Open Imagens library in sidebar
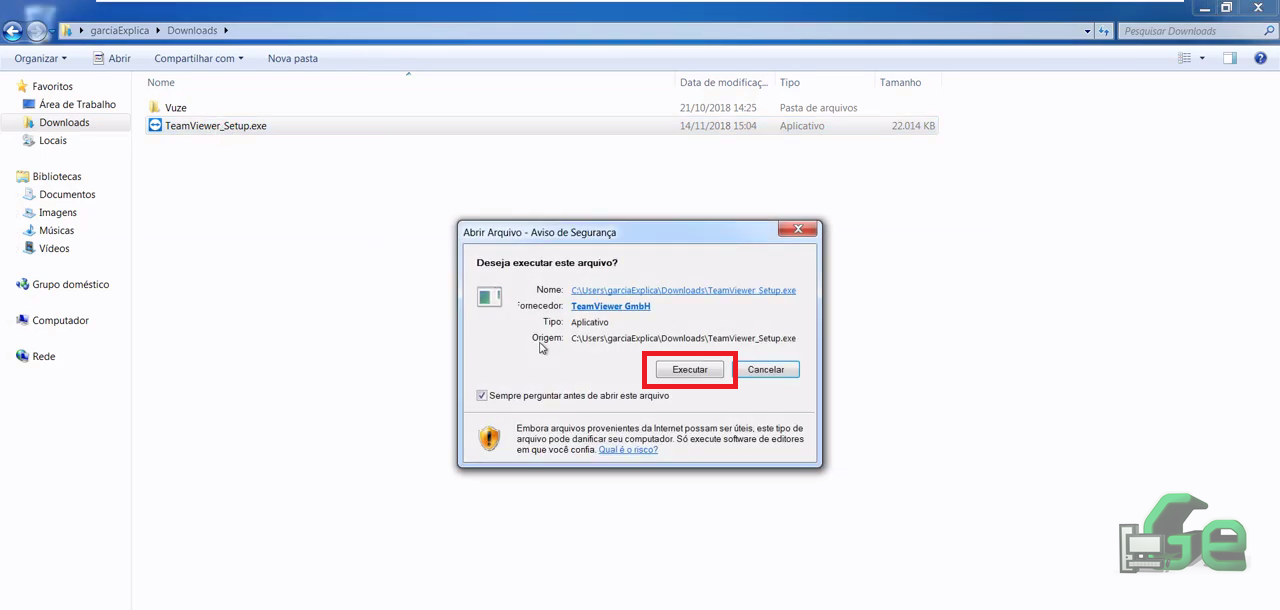1280x610 pixels. pyautogui.click(x=50, y=212)
